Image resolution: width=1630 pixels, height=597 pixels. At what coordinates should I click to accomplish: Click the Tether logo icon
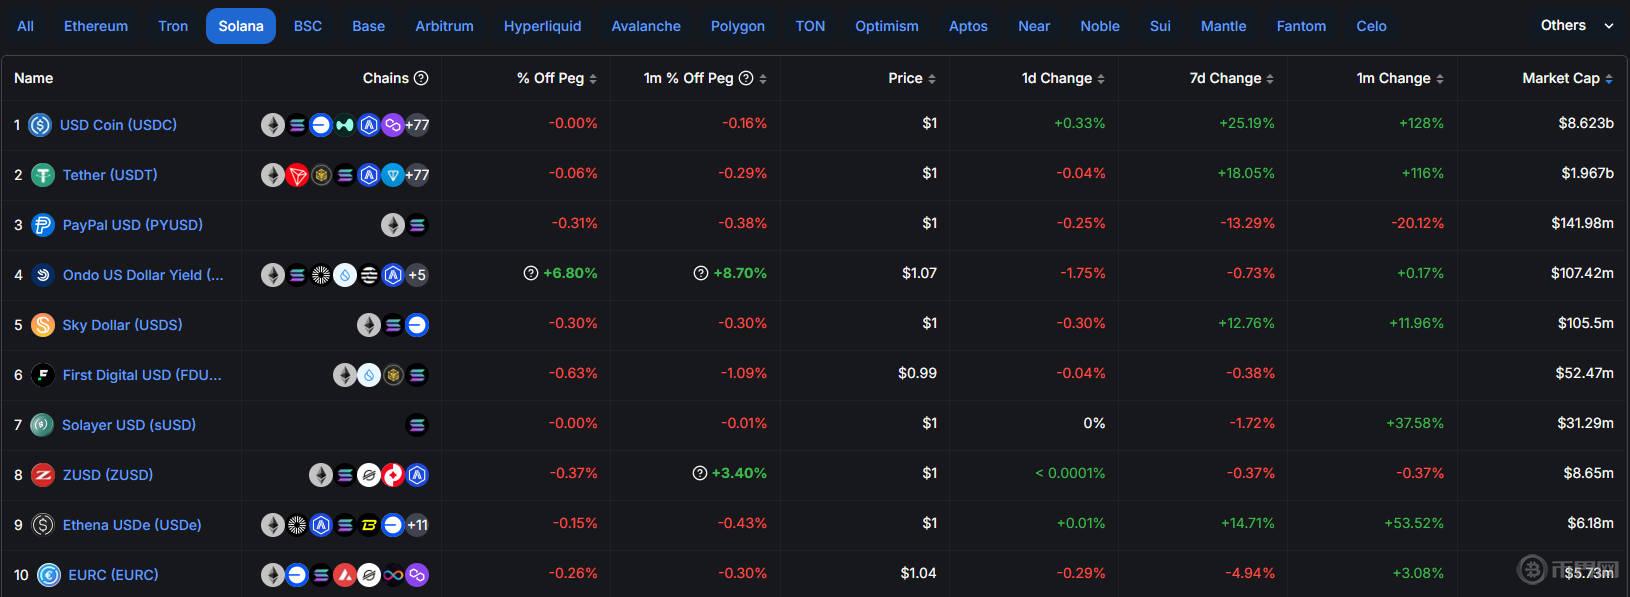[x=42, y=175]
